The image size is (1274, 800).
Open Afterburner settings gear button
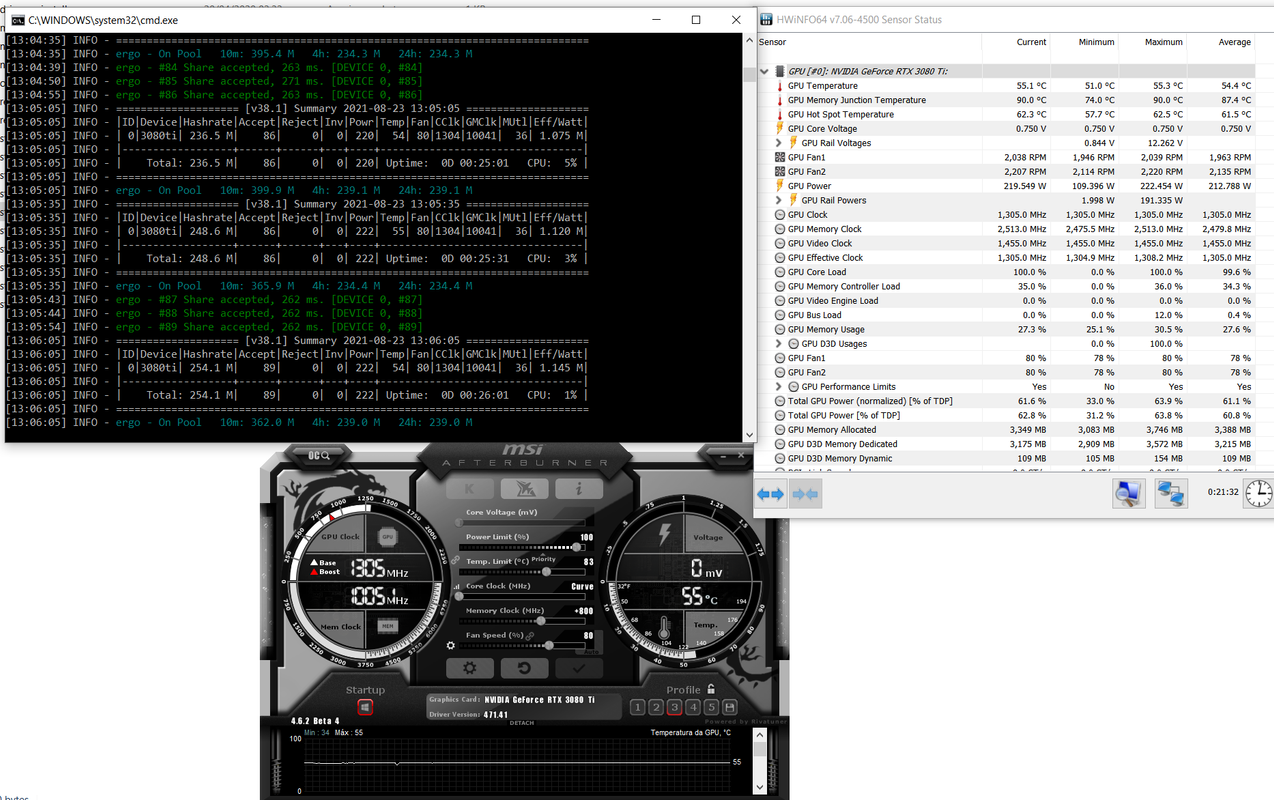(x=470, y=668)
